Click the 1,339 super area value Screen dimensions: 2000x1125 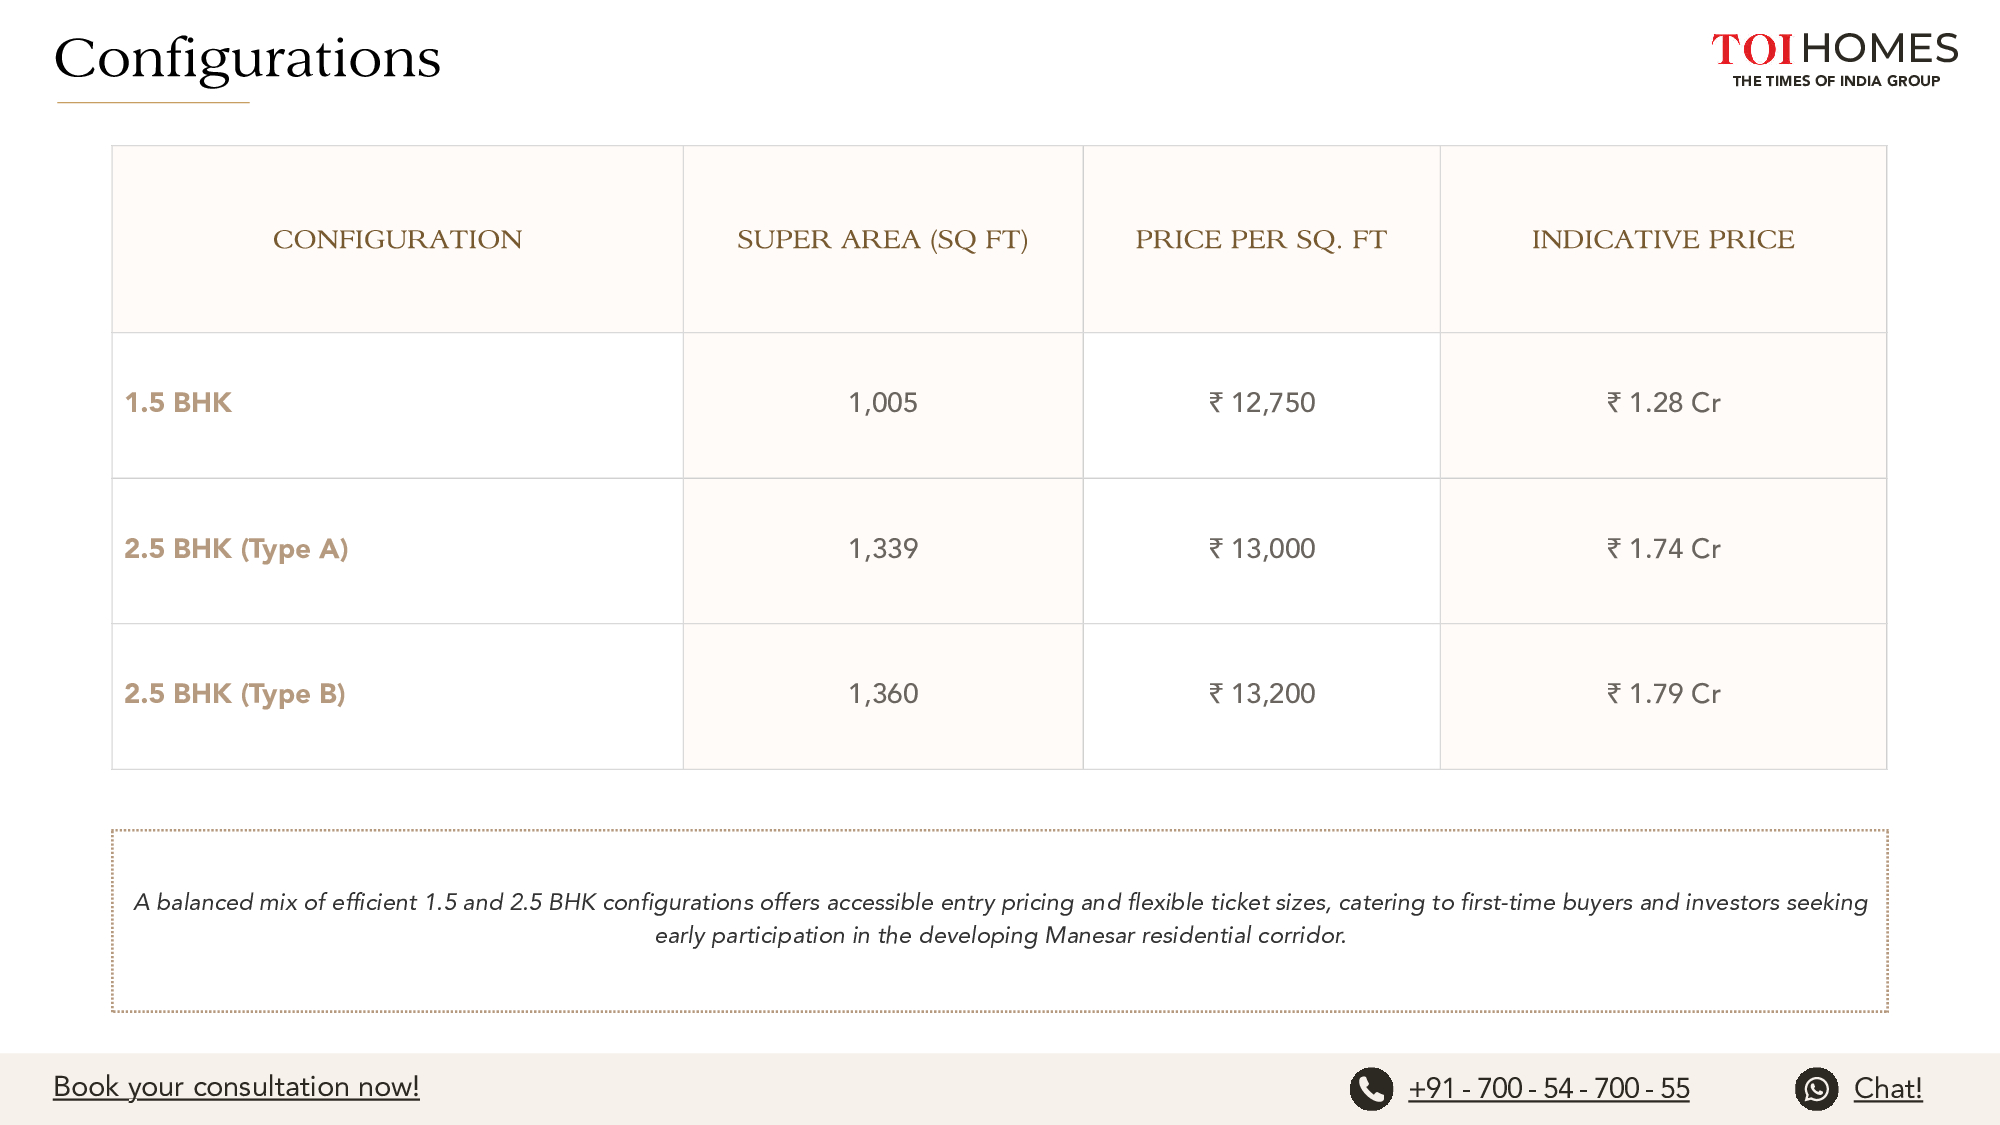pos(883,549)
